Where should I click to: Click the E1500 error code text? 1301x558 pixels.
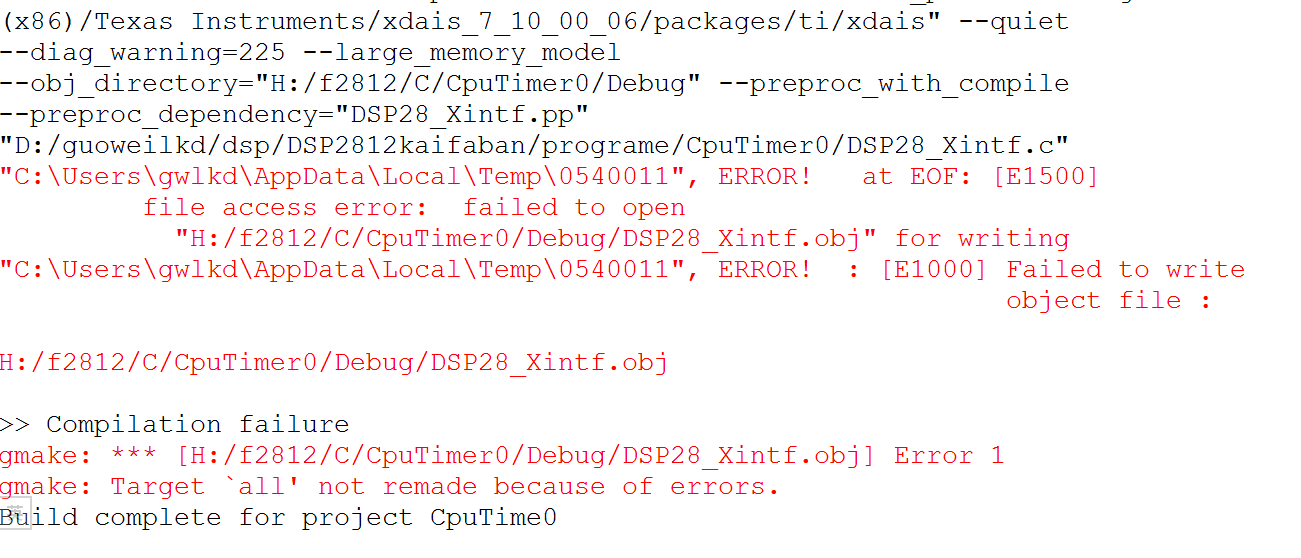(x=1045, y=177)
